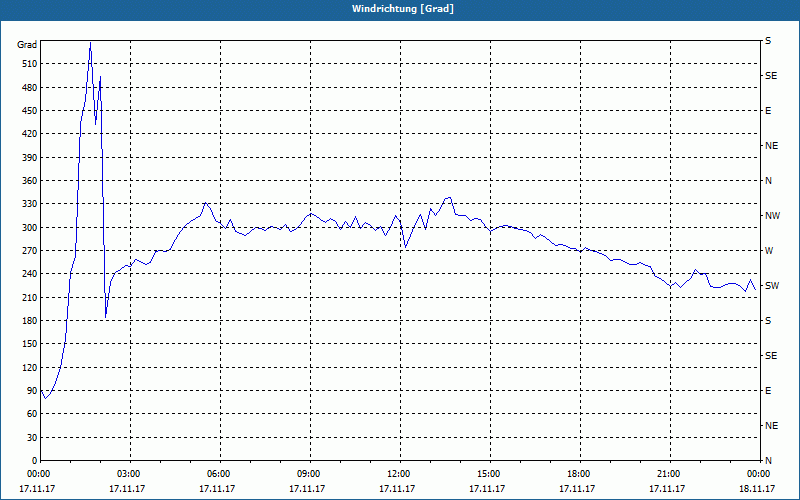Click compass label N at the 360 level

[x=768, y=181]
